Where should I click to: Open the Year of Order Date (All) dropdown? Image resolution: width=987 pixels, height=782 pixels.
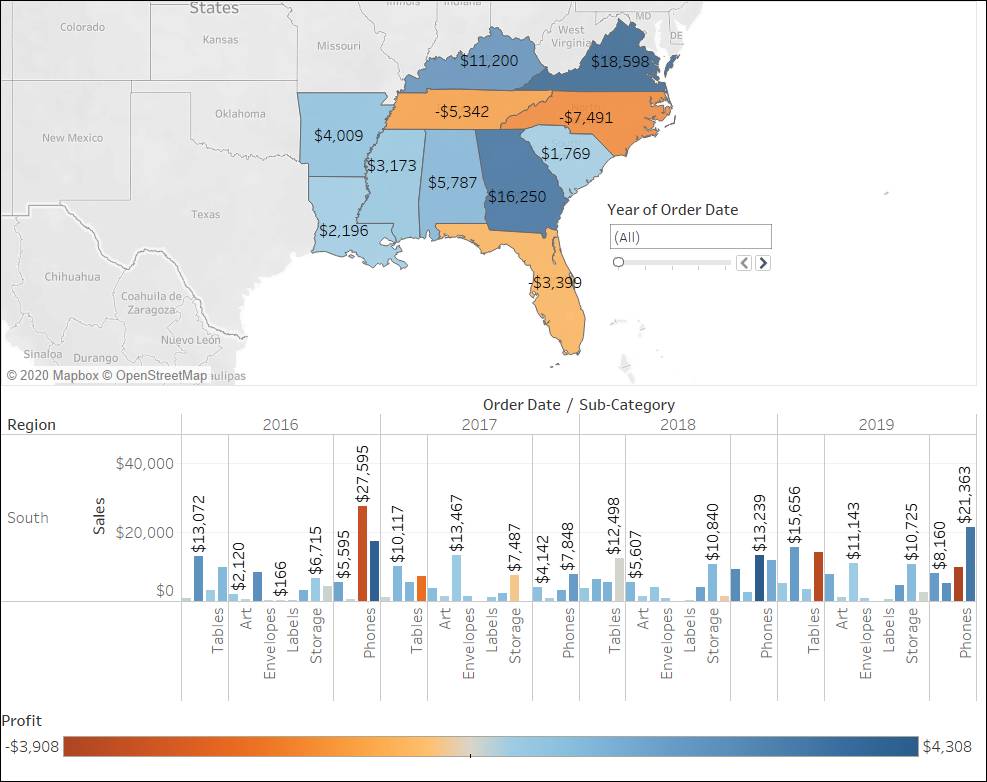688,236
